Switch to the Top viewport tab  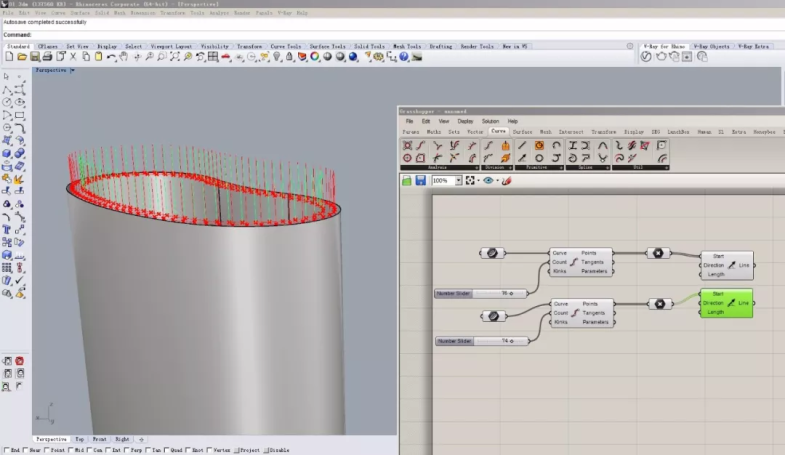(x=79, y=439)
